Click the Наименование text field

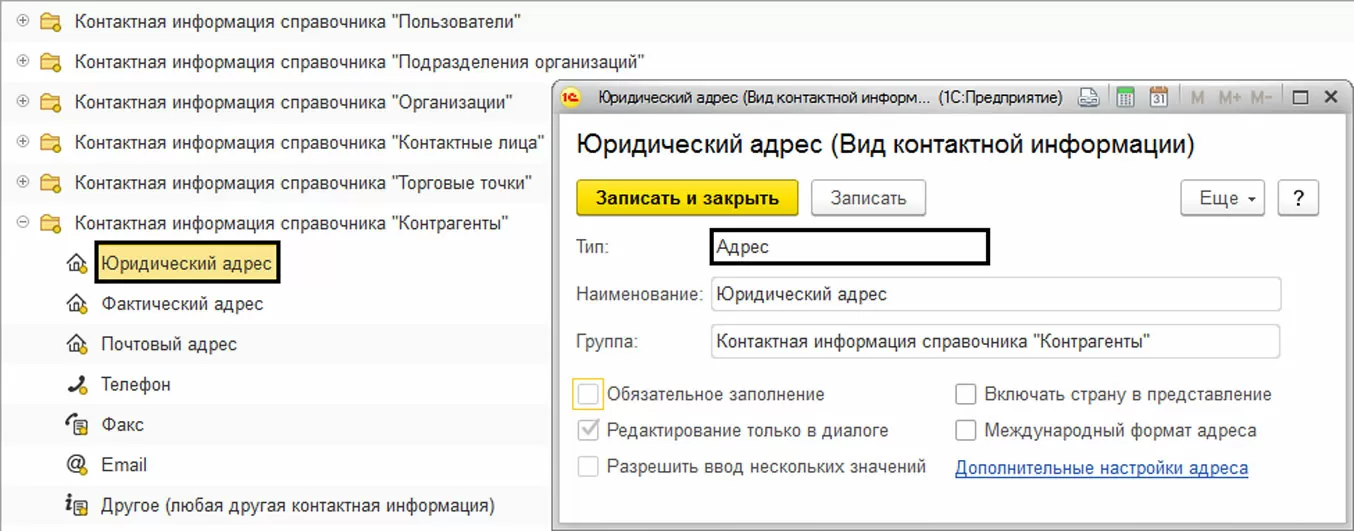click(x=995, y=295)
